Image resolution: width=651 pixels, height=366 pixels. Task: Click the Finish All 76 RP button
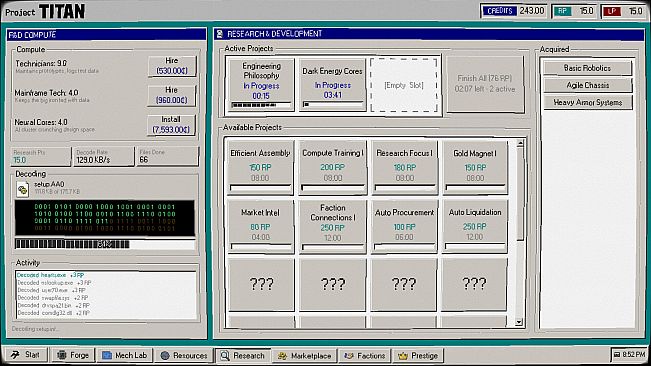click(485, 84)
